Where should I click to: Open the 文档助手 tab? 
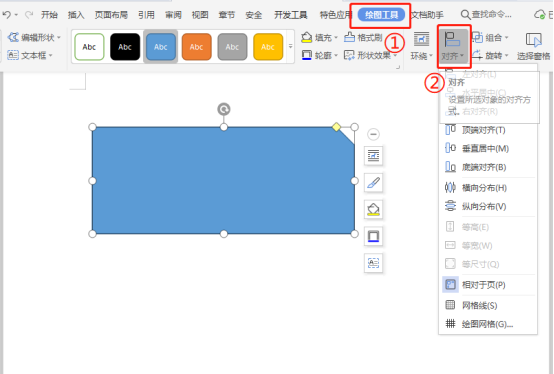[x=427, y=15]
